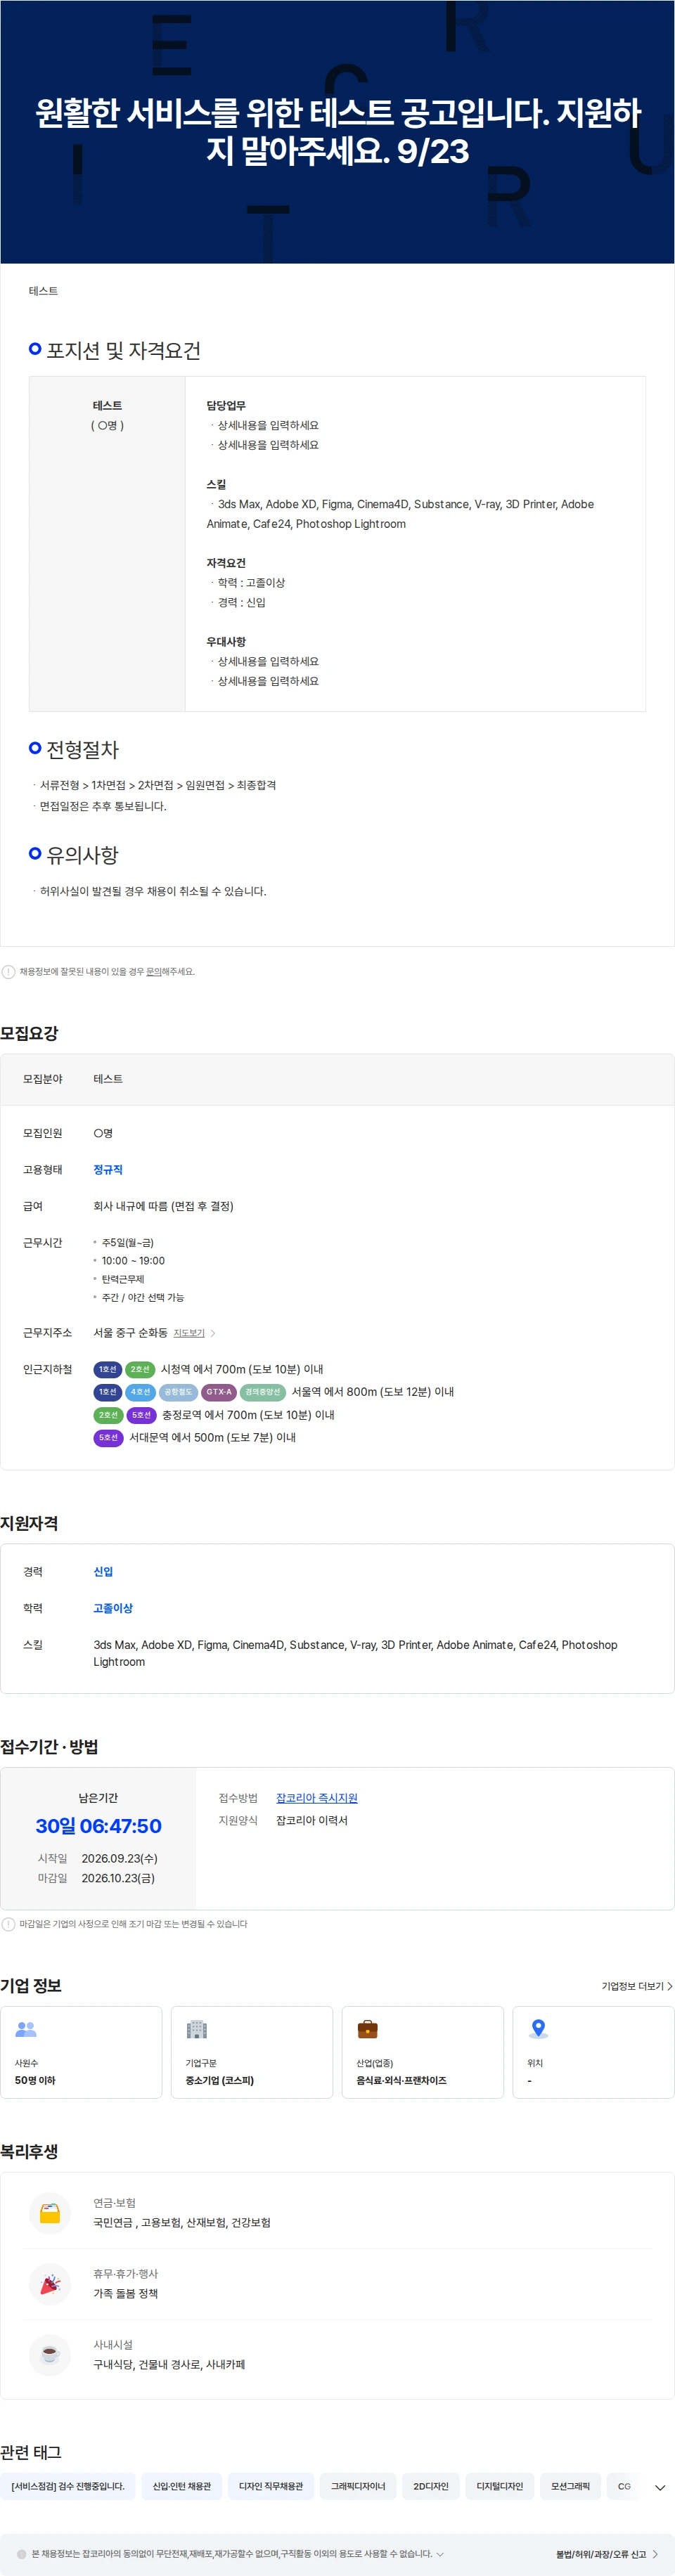Select the 신입·인턴 채용관 tag
Screen dimensions: 675x2576
tap(182, 2487)
